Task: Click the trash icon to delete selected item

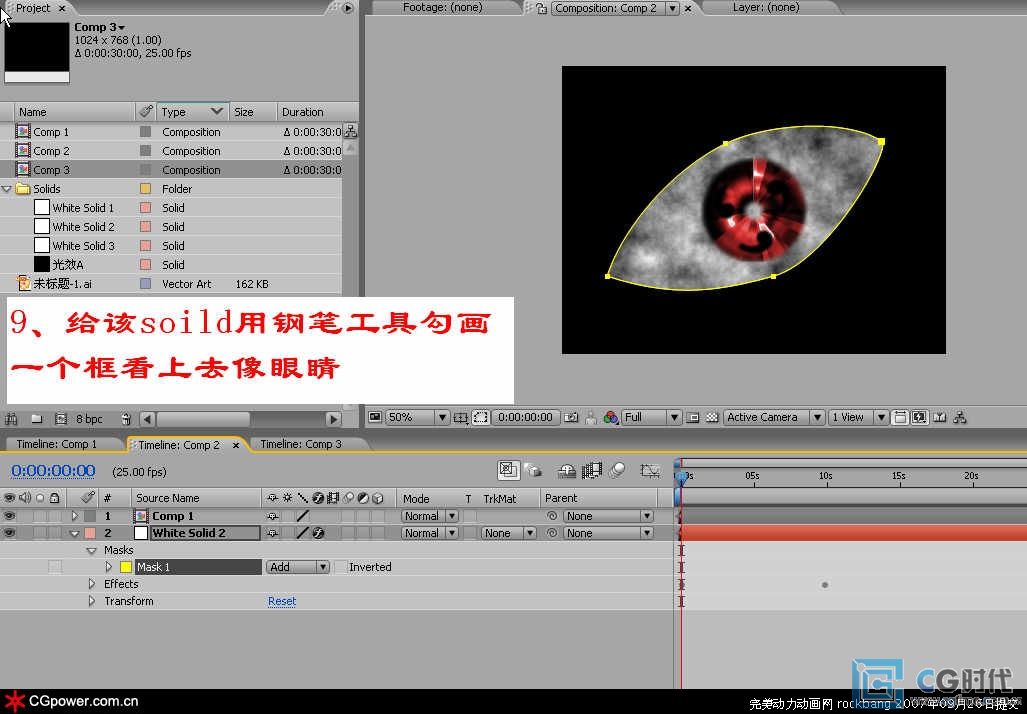Action: click(125, 419)
